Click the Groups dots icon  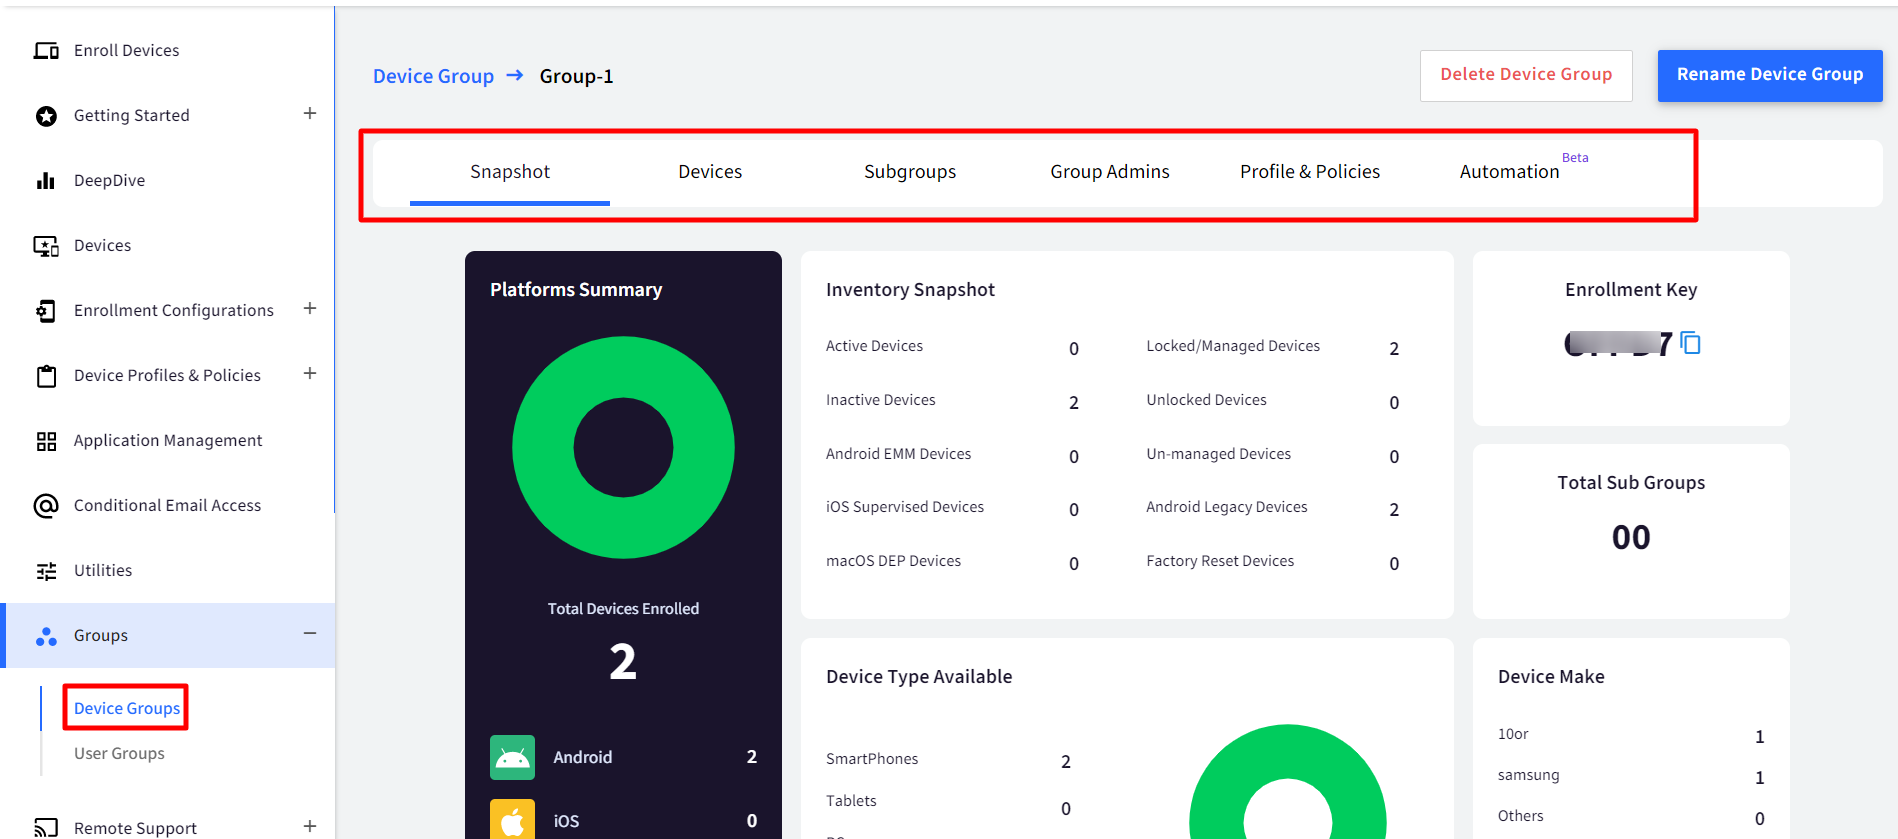(46, 636)
